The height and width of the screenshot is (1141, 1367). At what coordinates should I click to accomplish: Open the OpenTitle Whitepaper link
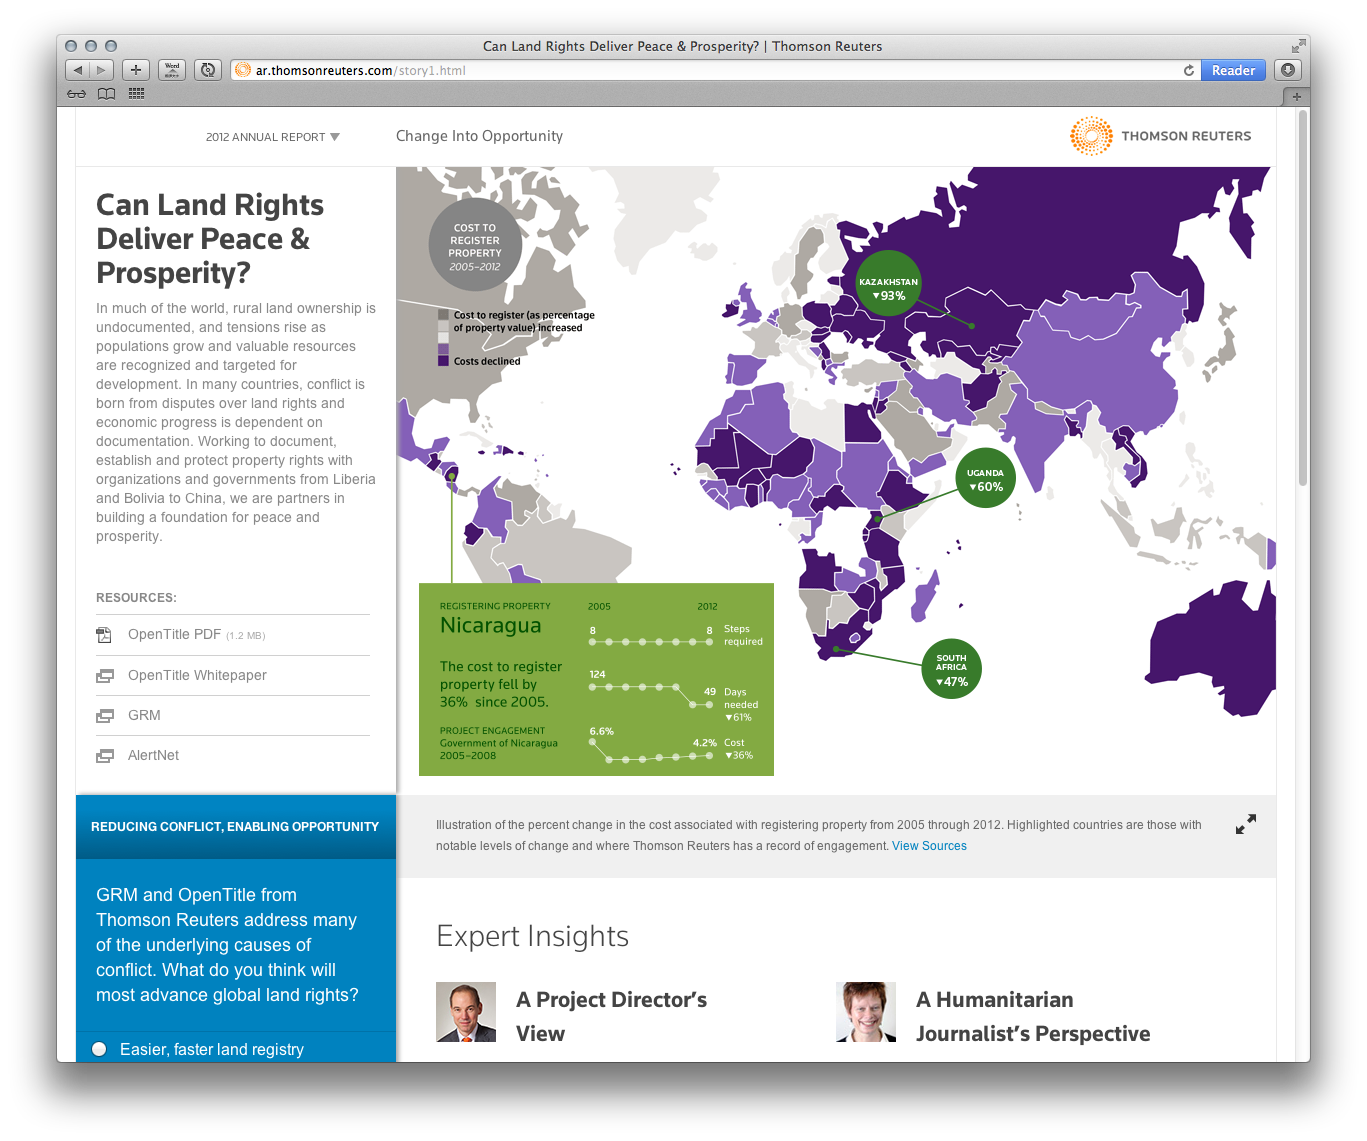(197, 676)
